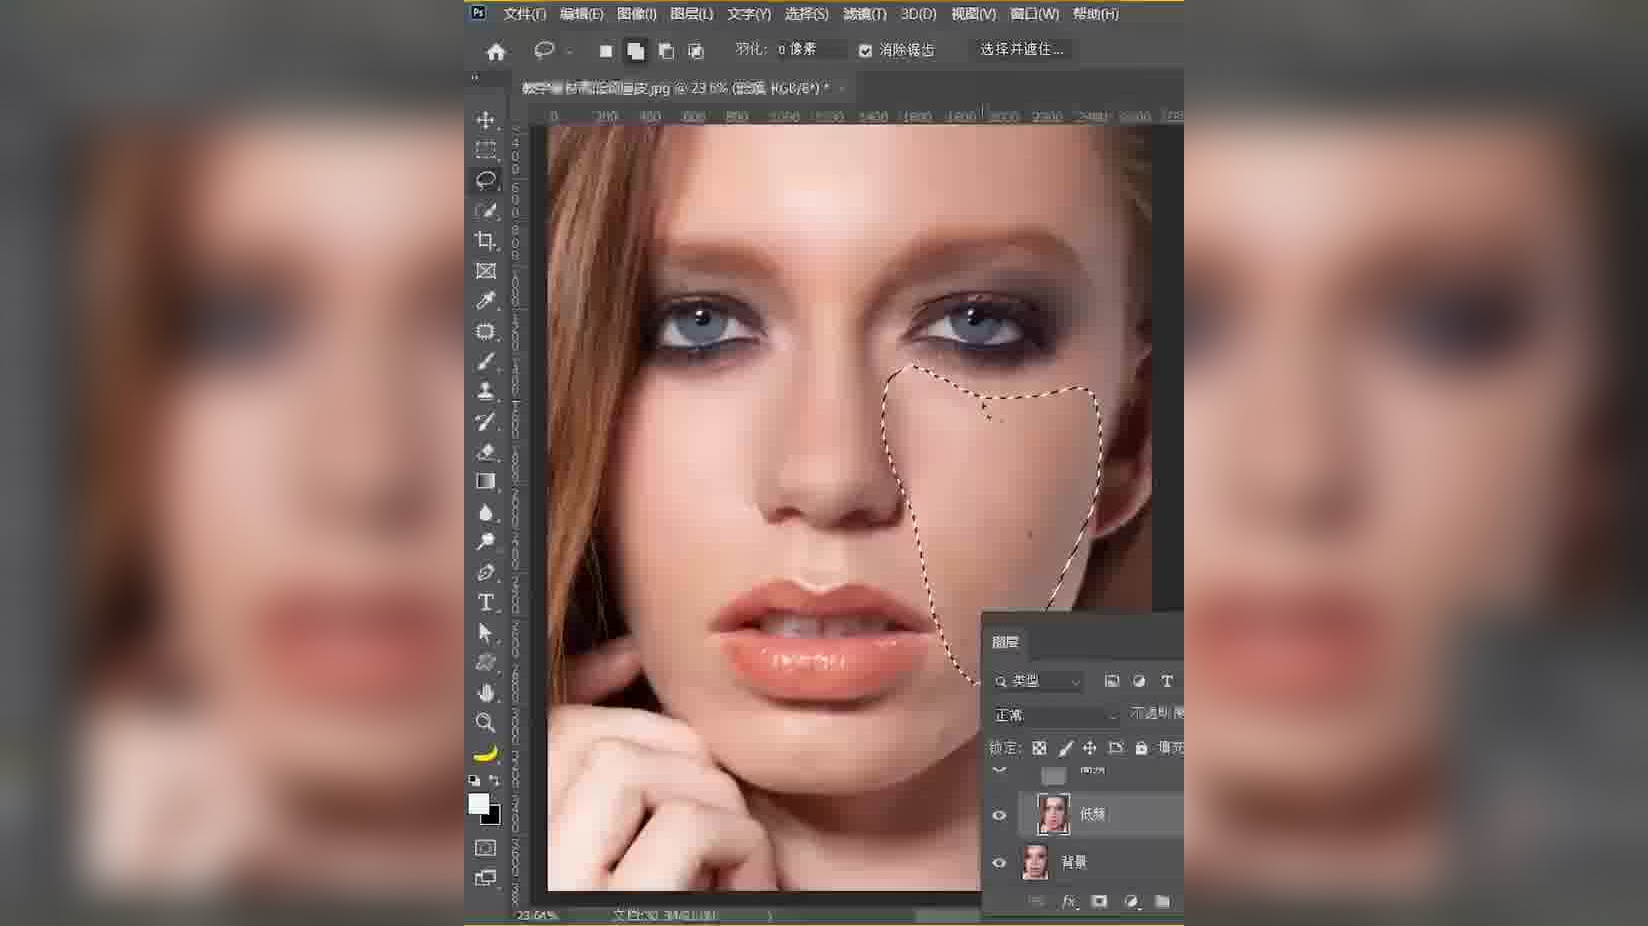Select the Blur tool

tap(485, 512)
